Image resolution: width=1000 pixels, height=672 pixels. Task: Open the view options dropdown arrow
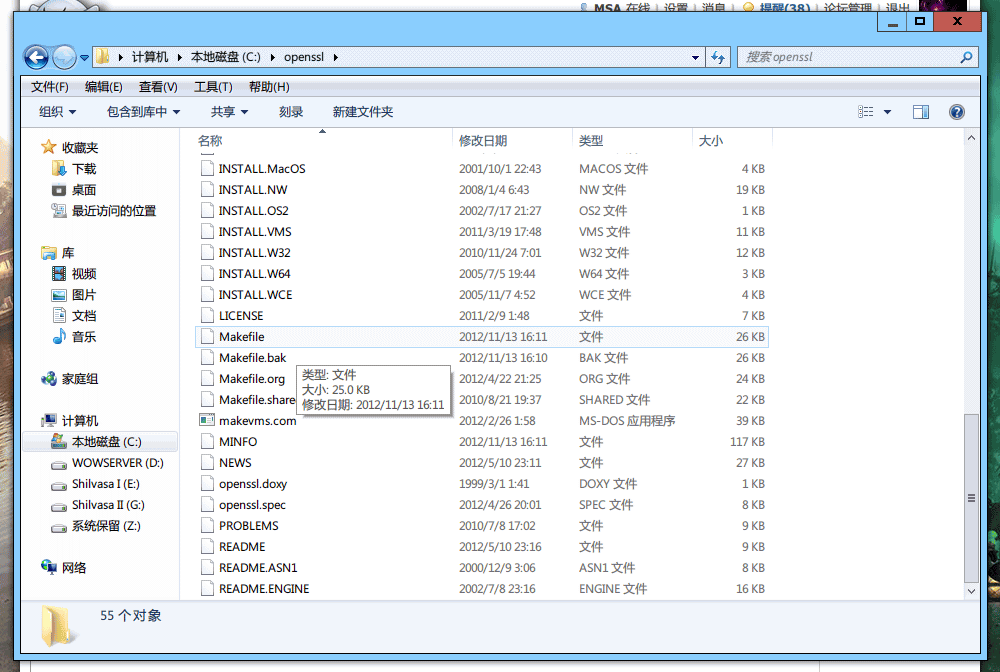point(887,112)
